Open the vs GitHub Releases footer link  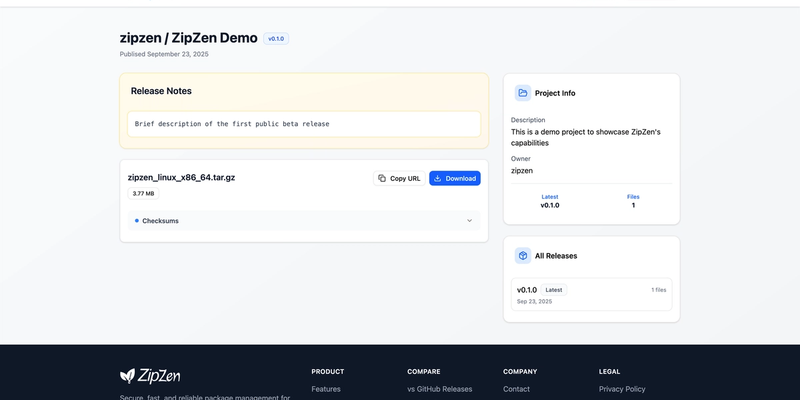pyautogui.click(x=439, y=389)
